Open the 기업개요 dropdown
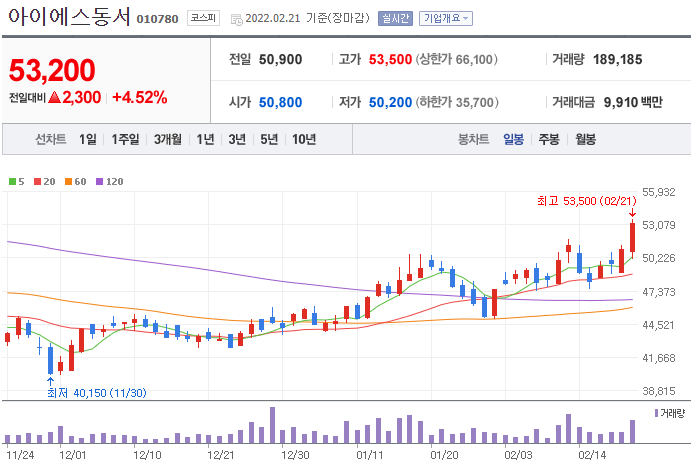The width and height of the screenshot is (691, 474). coord(446,18)
